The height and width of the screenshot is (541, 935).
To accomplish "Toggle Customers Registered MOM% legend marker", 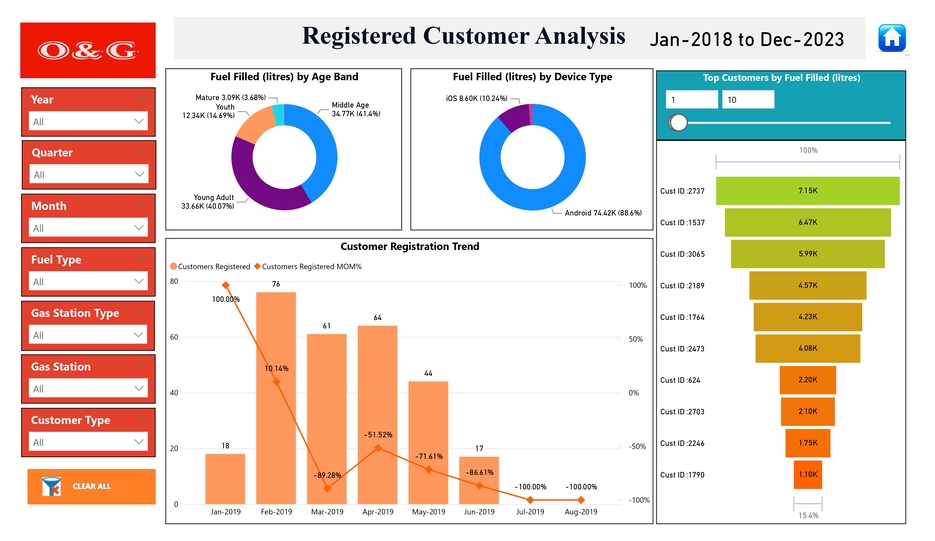I will (x=259, y=267).
